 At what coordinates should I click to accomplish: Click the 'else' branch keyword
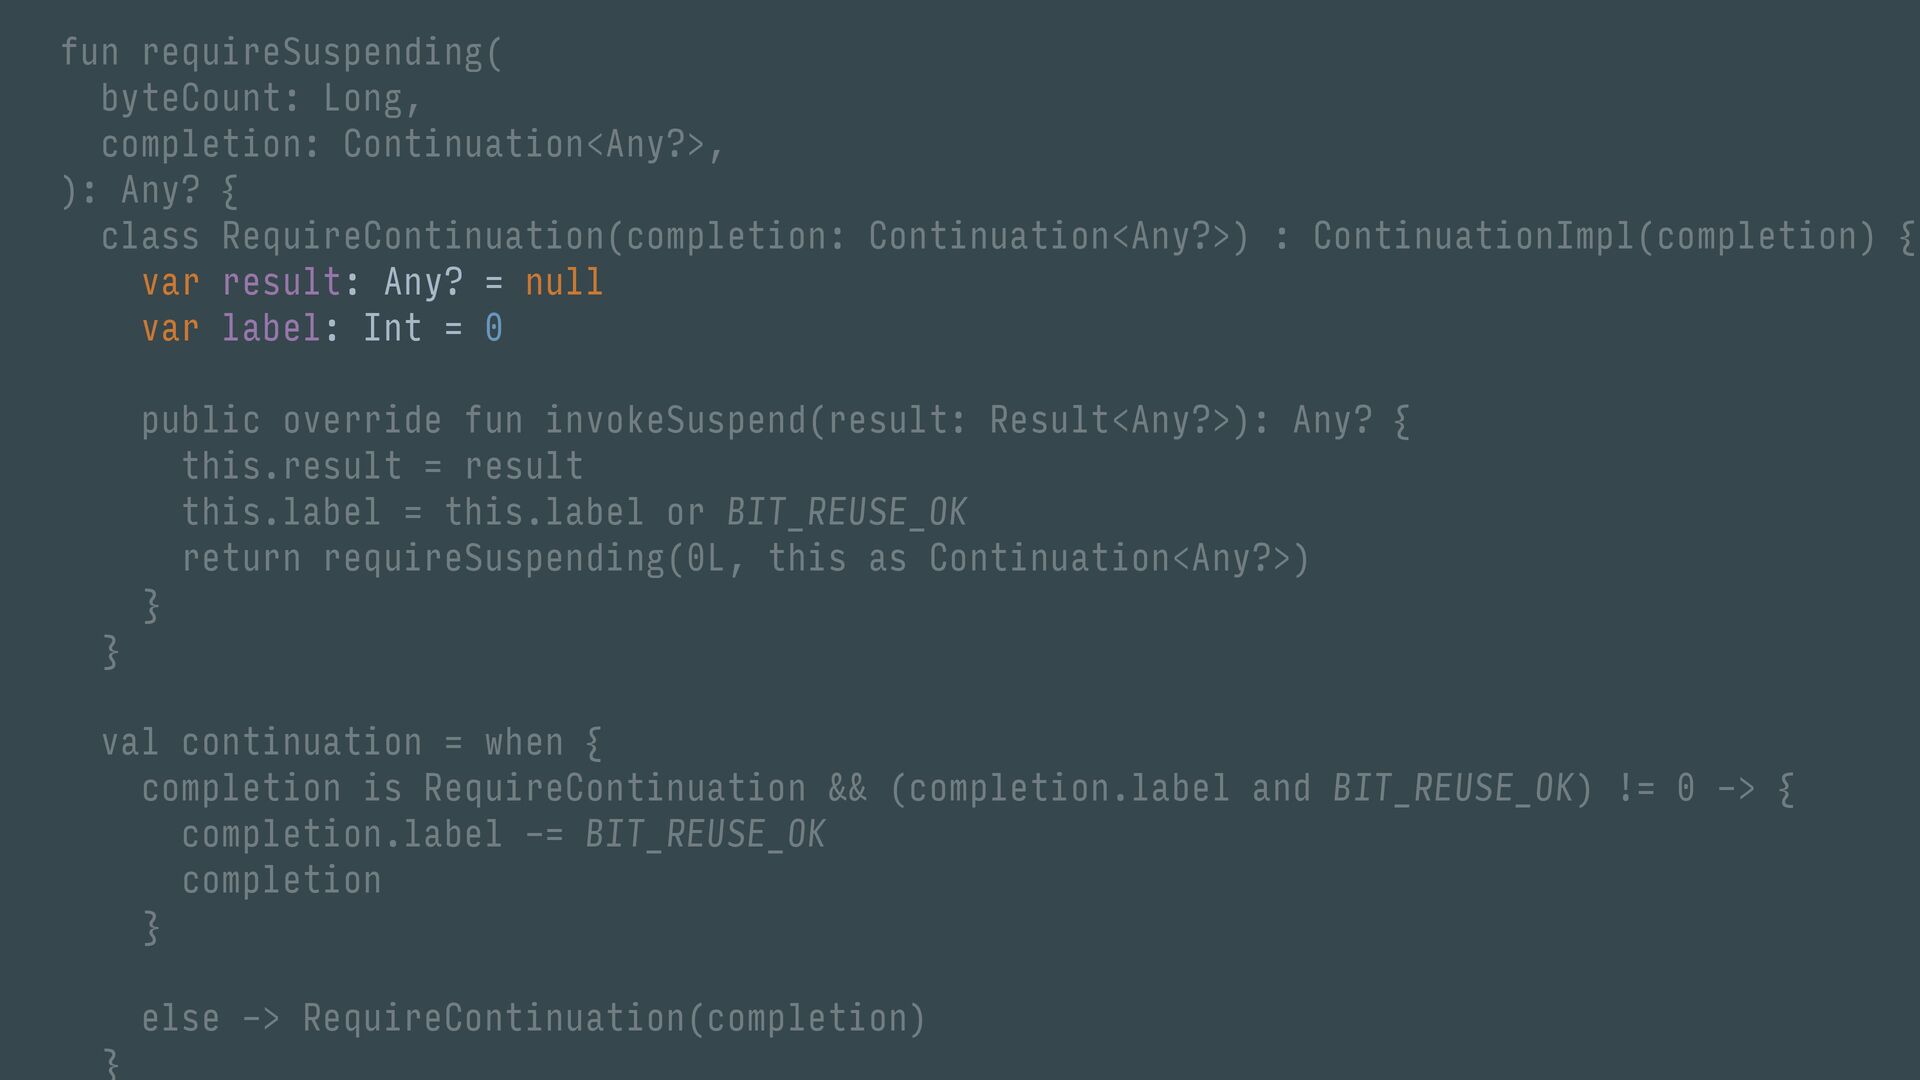click(181, 1019)
